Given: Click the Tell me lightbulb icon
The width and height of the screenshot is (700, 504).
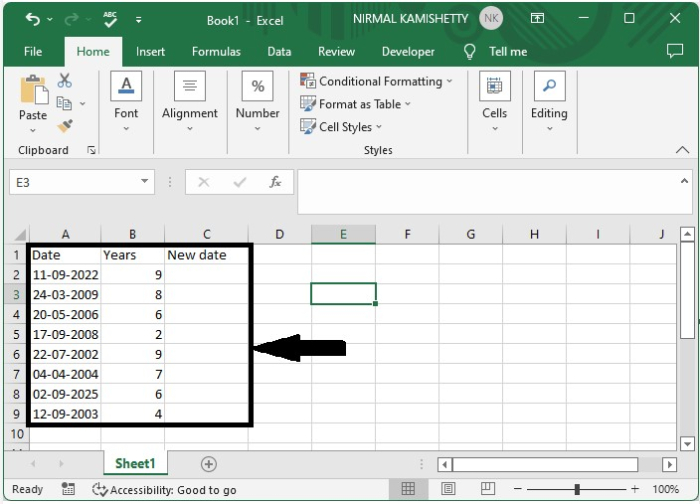Looking at the screenshot, I should [469, 51].
